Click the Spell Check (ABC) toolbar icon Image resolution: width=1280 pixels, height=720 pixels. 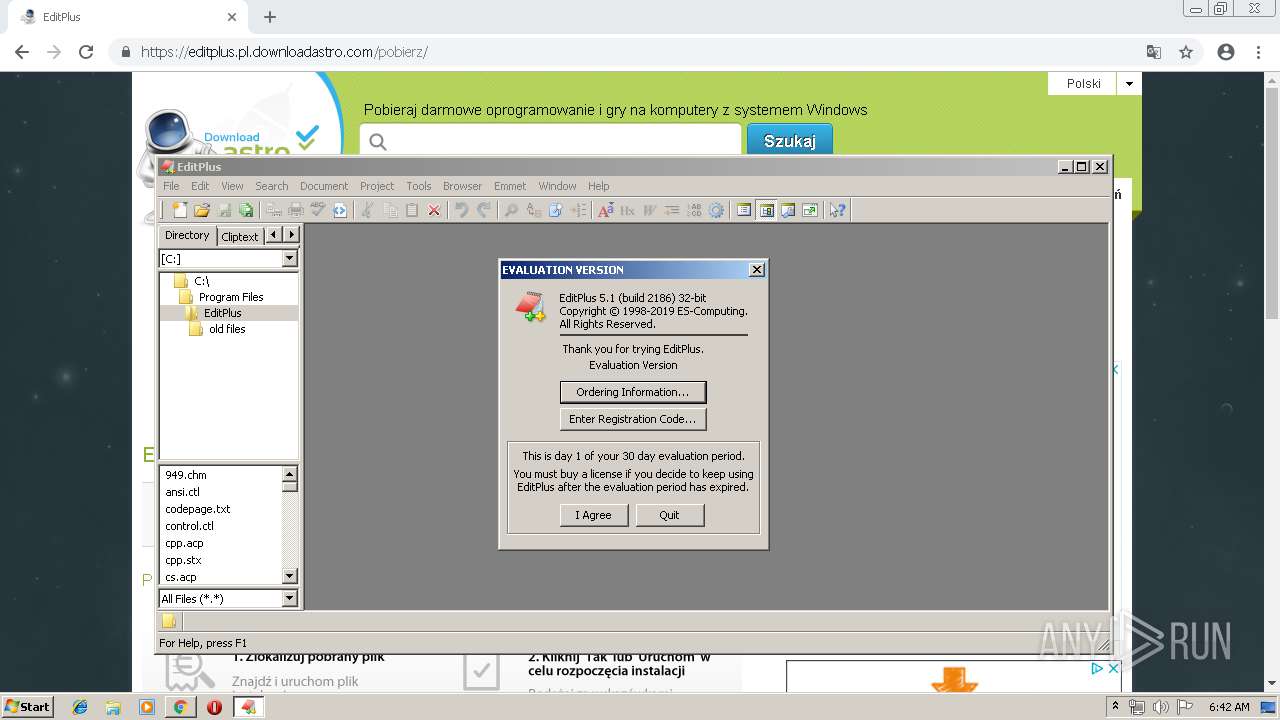click(318, 210)
